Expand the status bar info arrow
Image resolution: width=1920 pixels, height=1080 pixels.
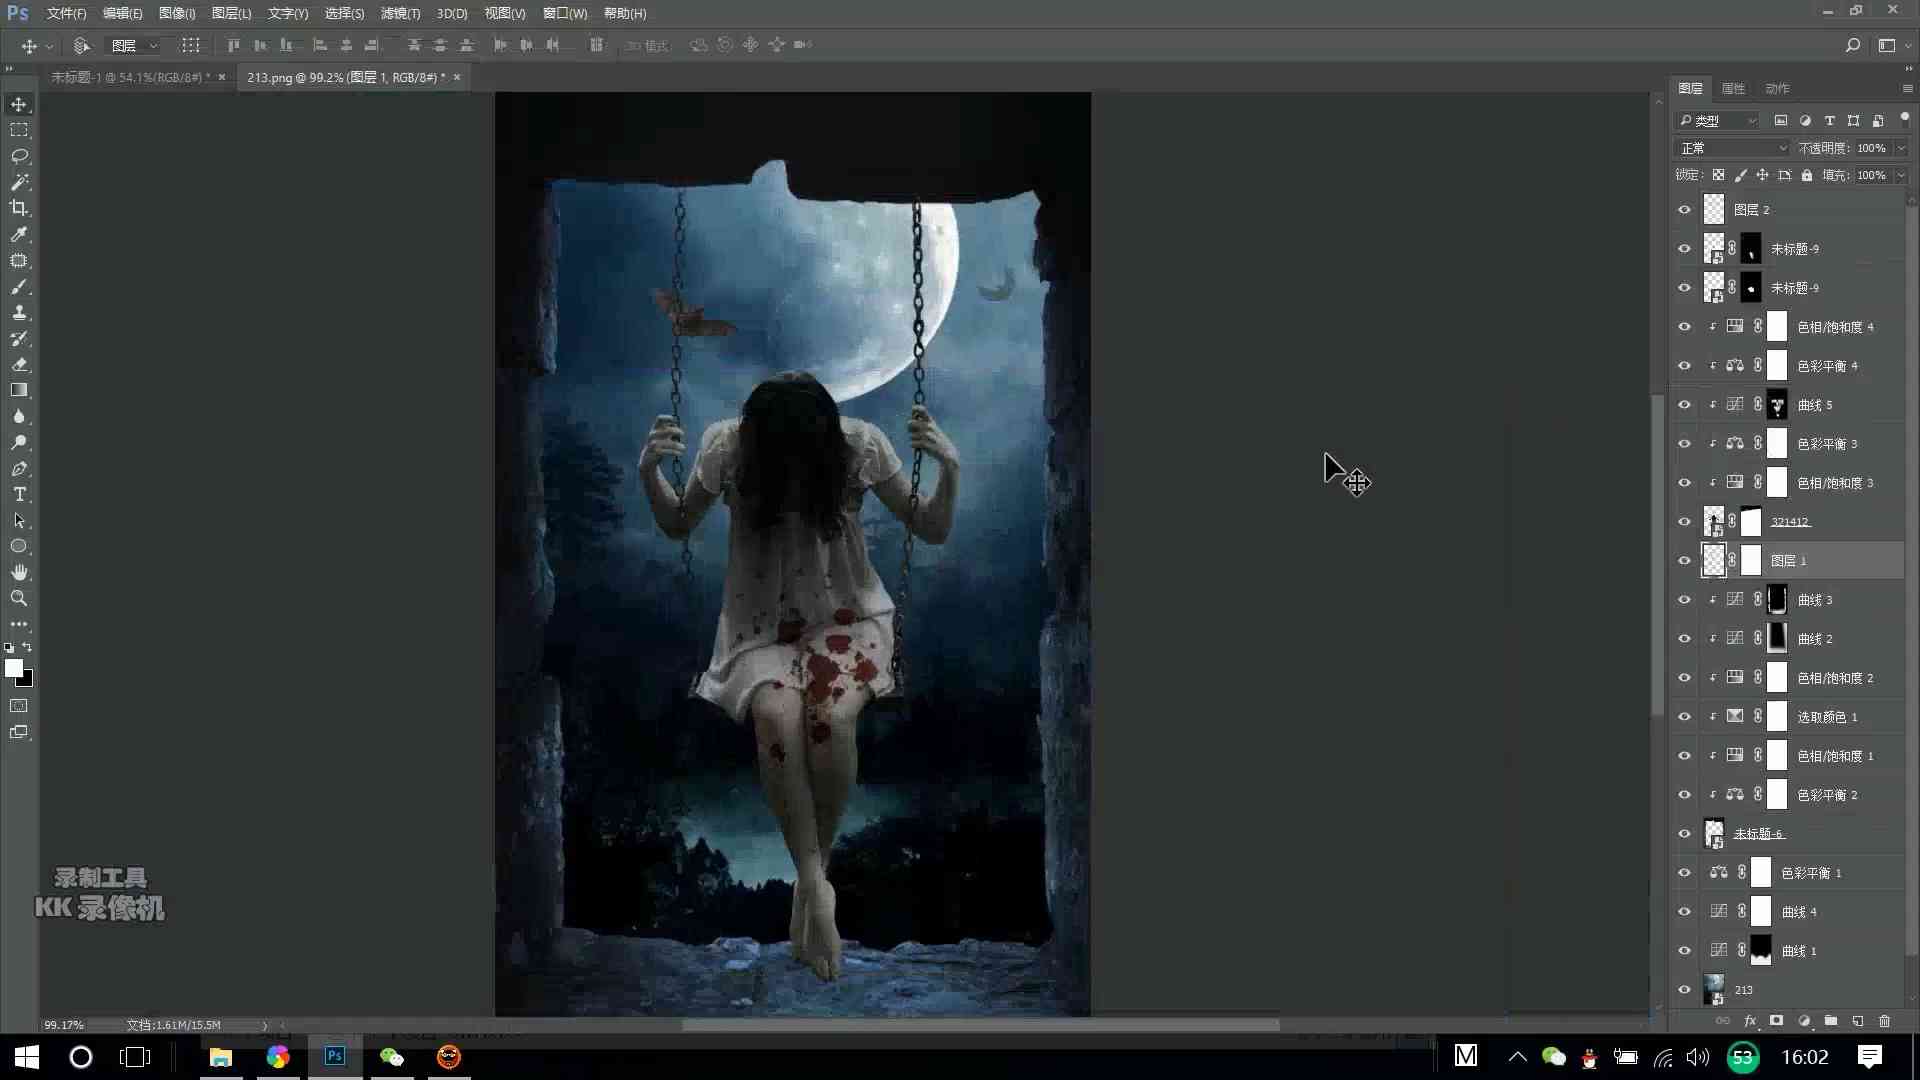[x=265, y=1025]
